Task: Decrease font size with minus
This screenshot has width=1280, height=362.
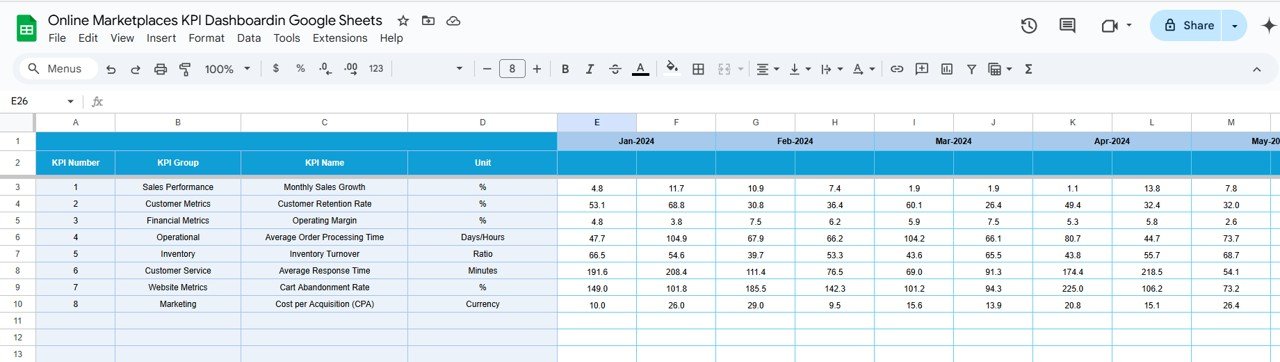Action: pyautogui.click(x=487, y=69)
